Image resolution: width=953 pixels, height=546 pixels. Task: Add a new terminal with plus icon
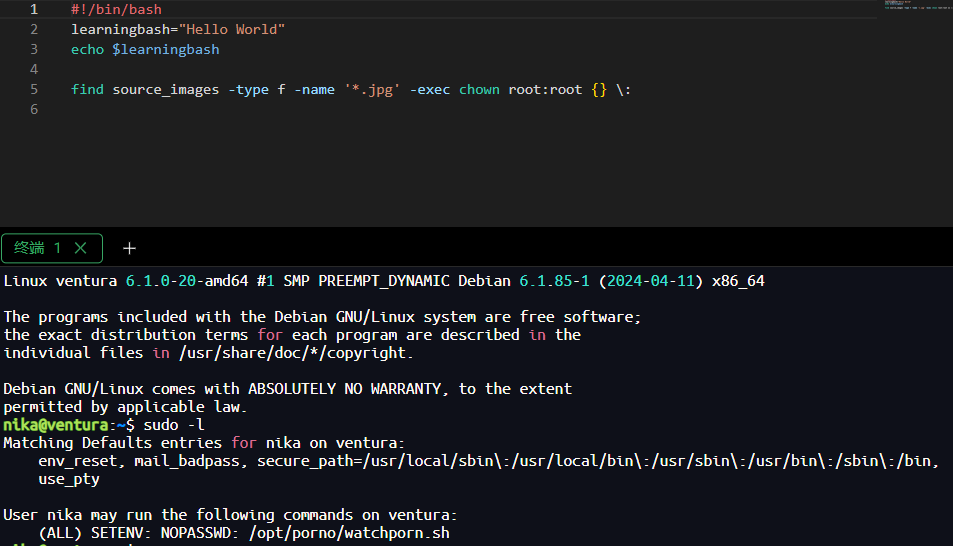point(129,248)
